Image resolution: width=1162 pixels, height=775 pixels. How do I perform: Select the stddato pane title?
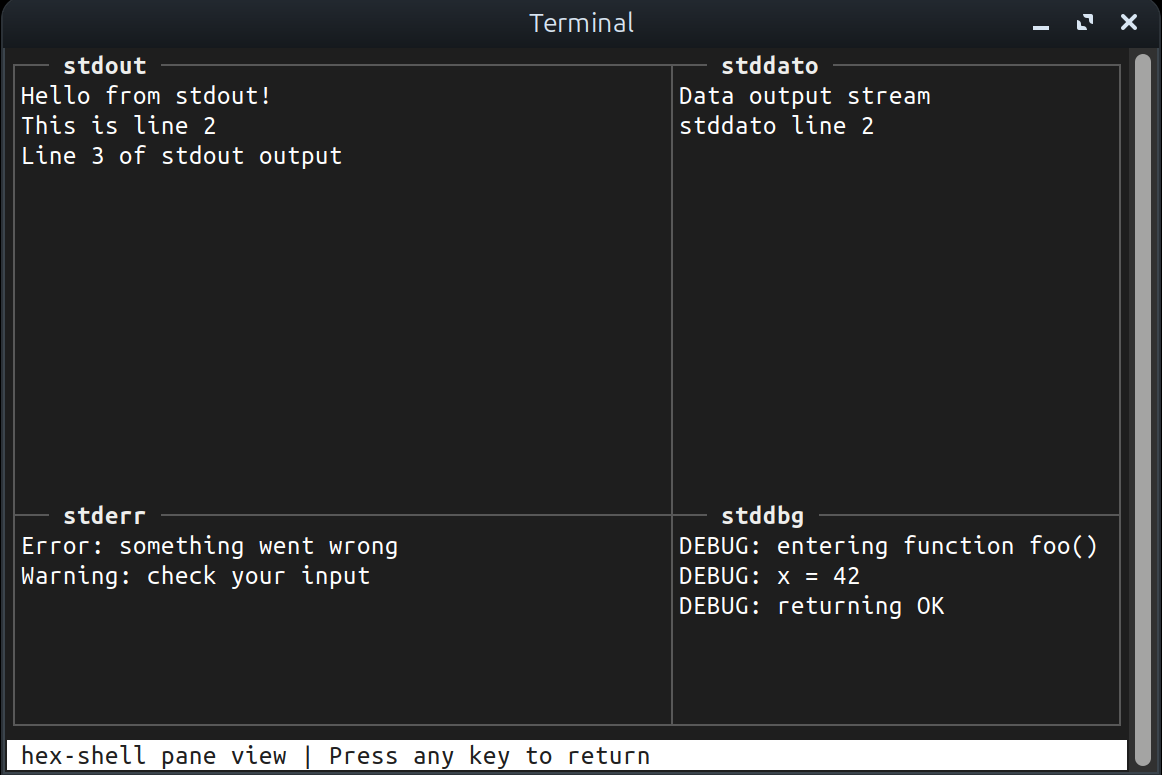coord(769,66)
